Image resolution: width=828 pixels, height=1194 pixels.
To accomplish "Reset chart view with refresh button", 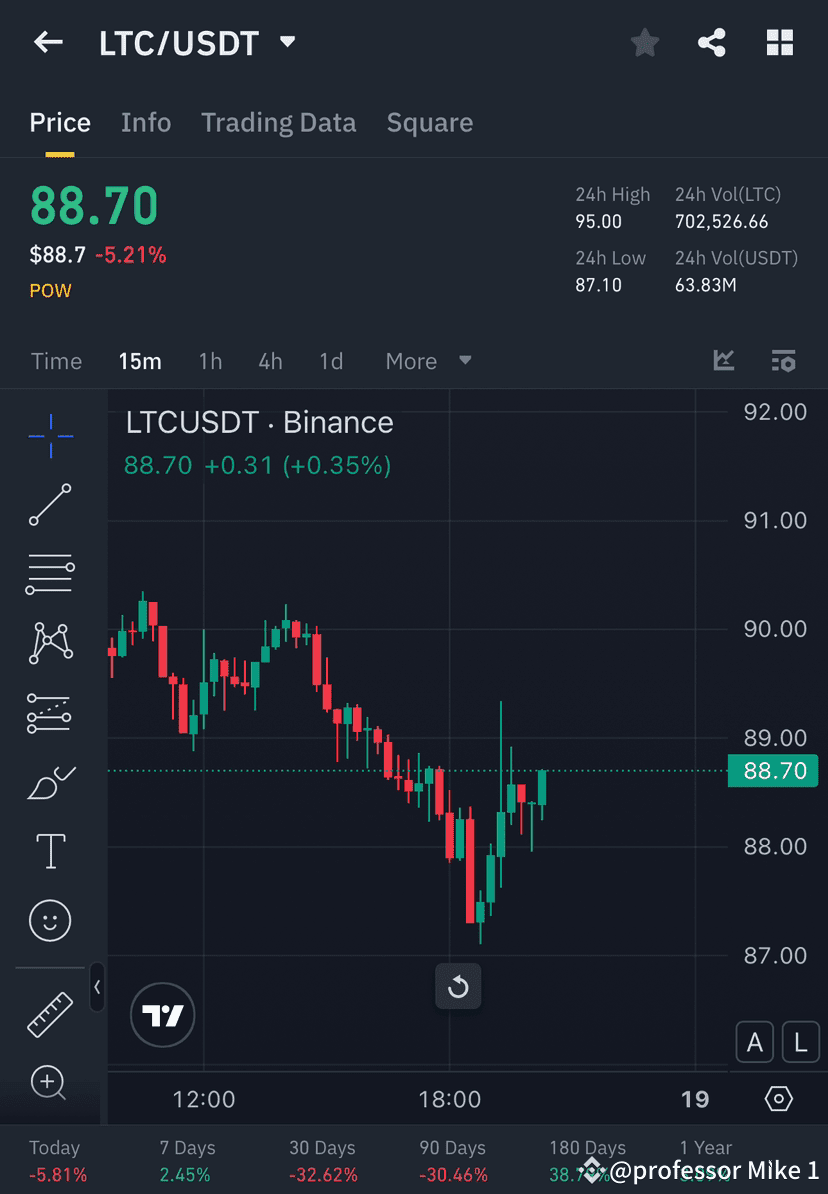I will click(458, 986).
